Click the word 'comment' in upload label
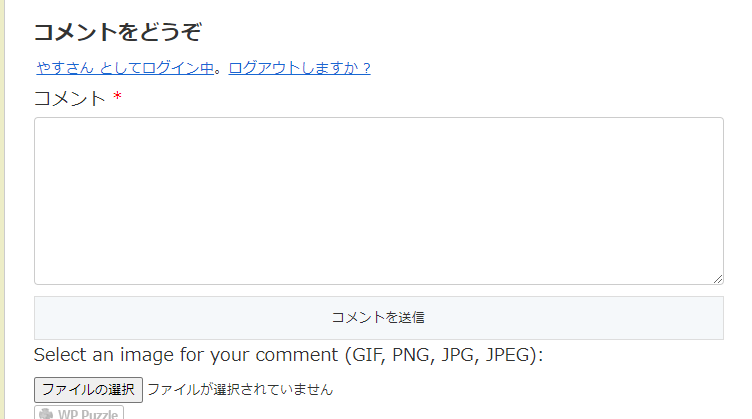The height and width of the screenshot is (419, 752). (296, 355)
